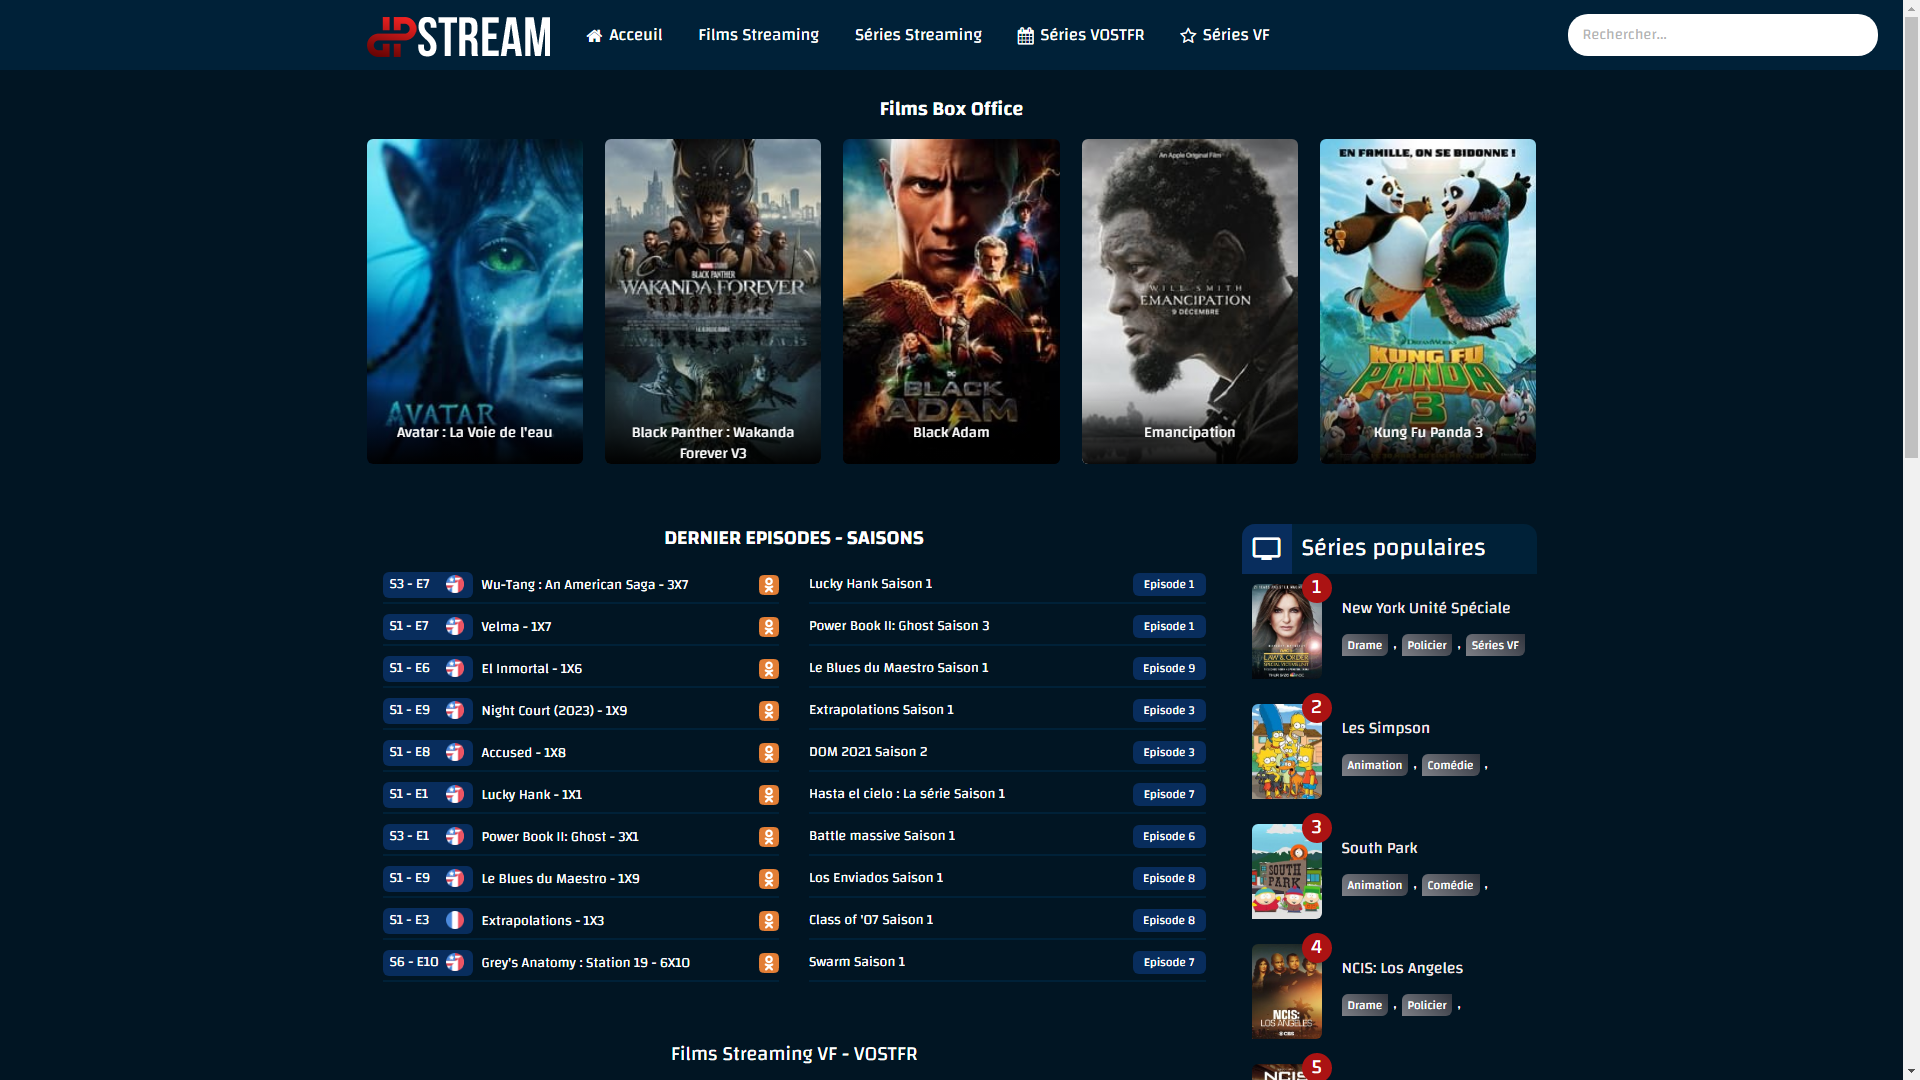1920x1080 pixels.
Task: Click orange icon on Grey's Anatomy Station 19 row
Action: (x=768, y=963)
